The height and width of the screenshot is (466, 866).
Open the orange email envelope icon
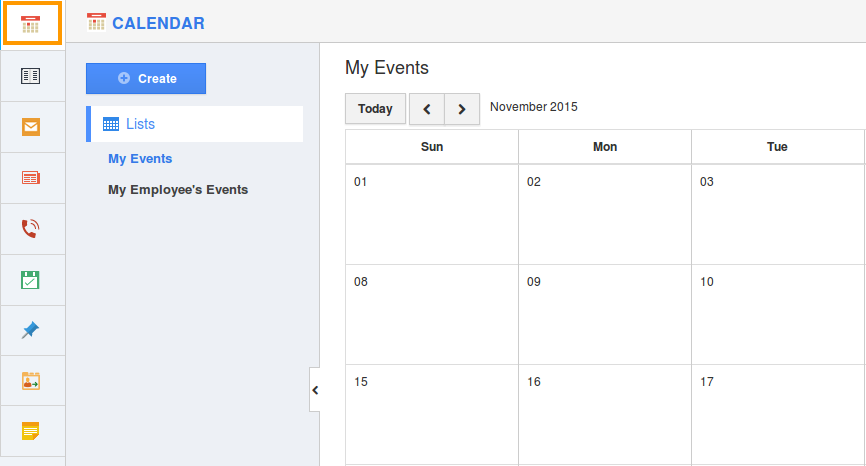point(31,127)
